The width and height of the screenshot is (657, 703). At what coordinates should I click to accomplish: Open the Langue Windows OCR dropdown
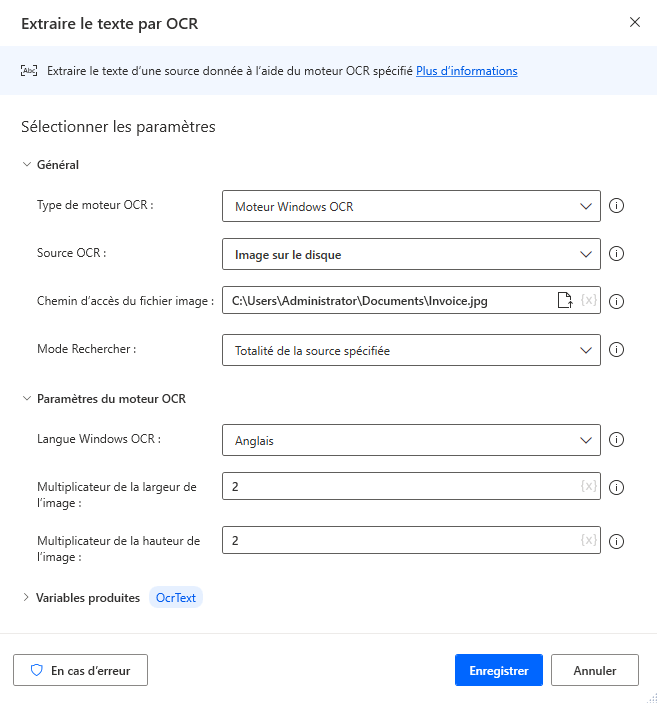point(411,440)
